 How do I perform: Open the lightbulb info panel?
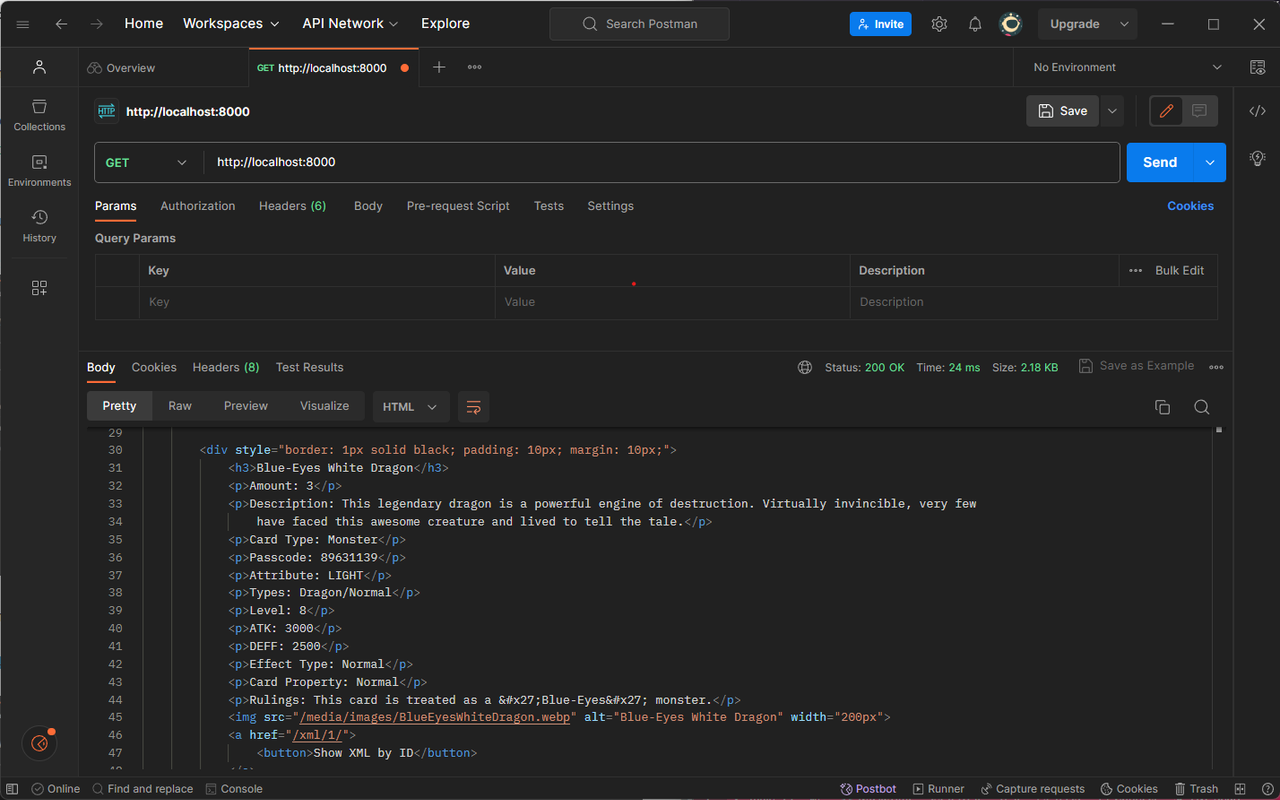1257,158
